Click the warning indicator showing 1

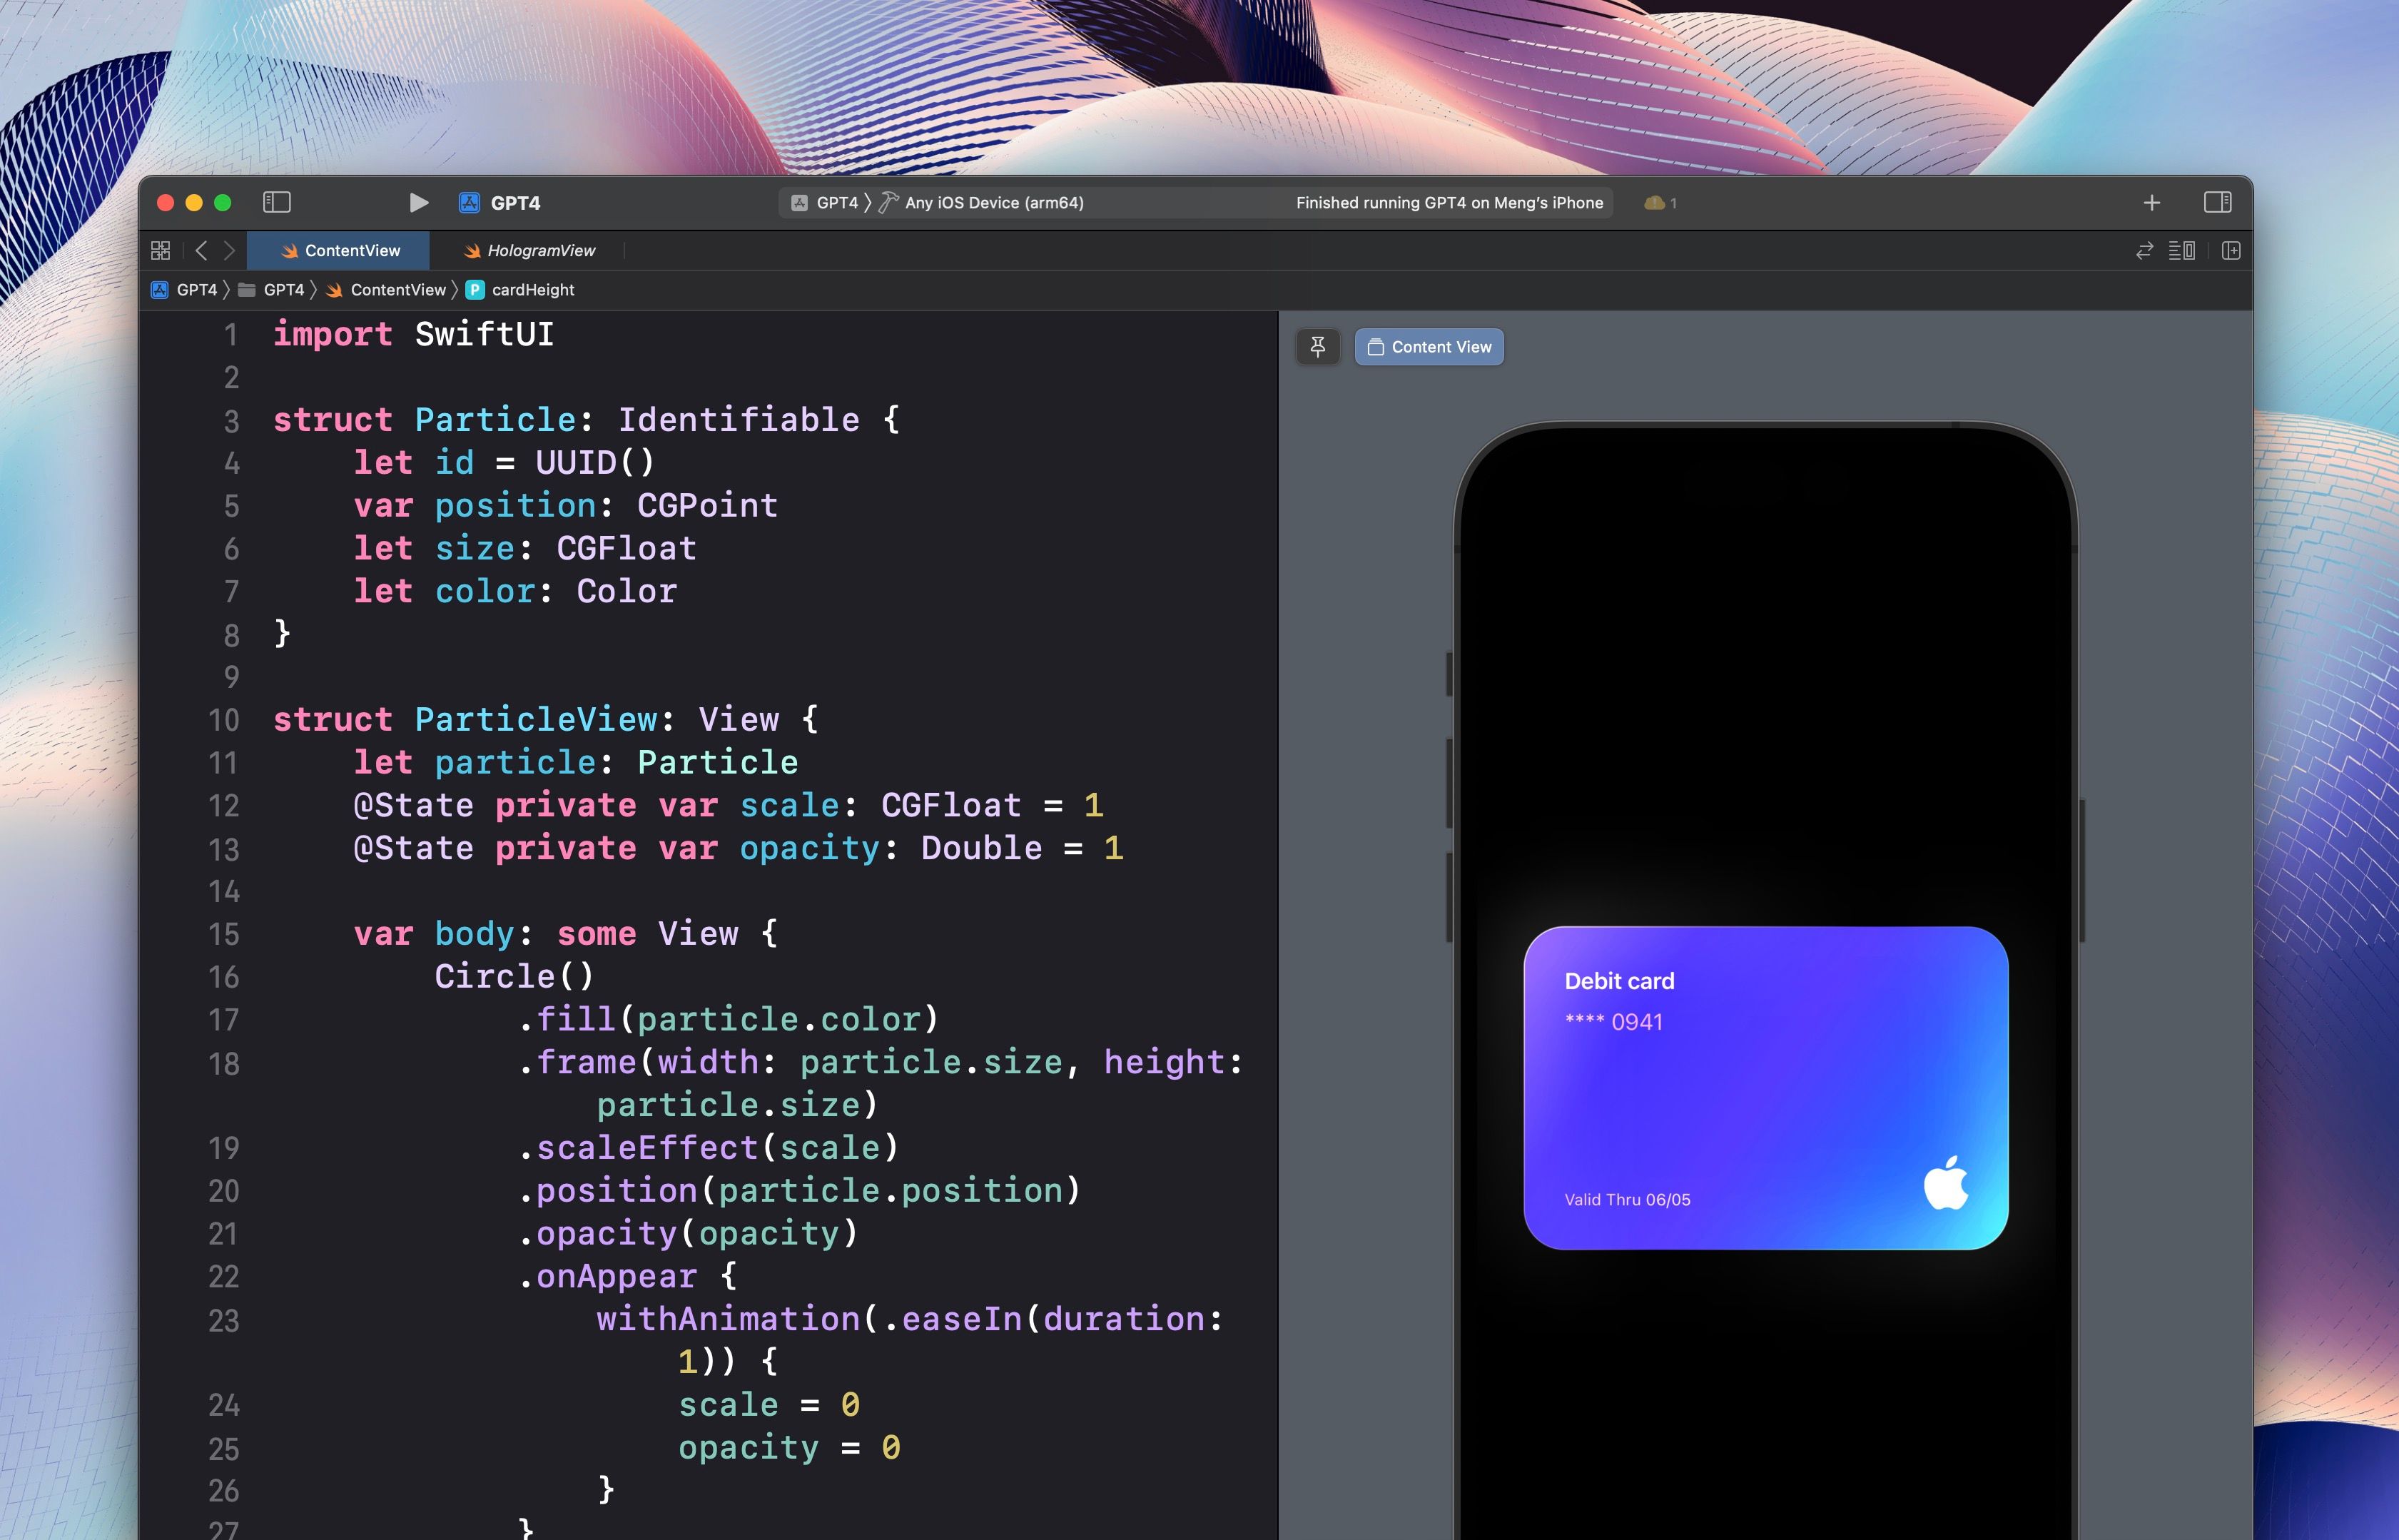(x=1660, y=203)
